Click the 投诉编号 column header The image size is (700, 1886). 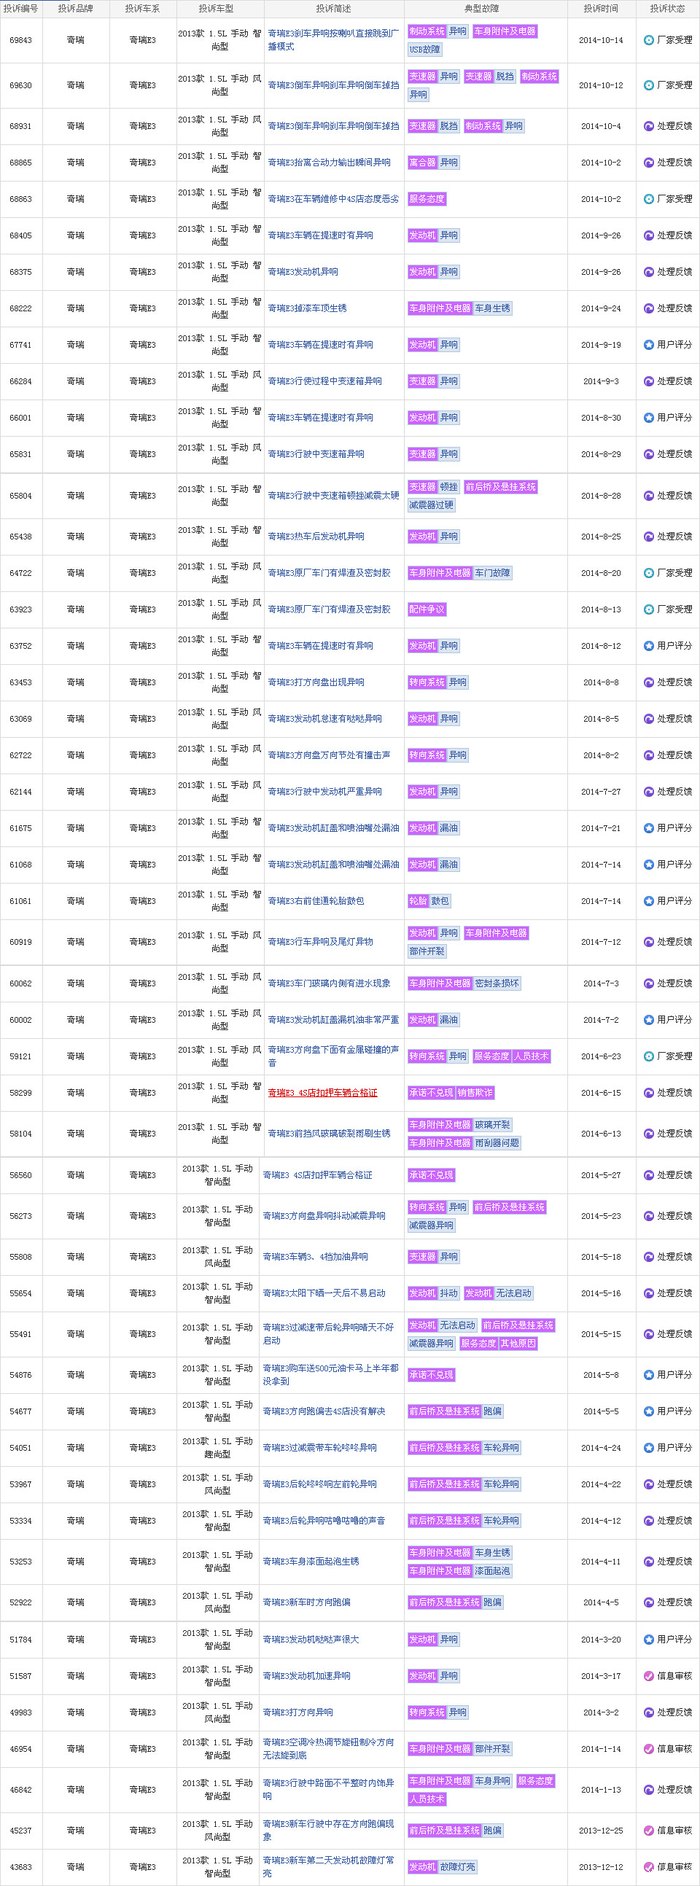coord(20,8)
